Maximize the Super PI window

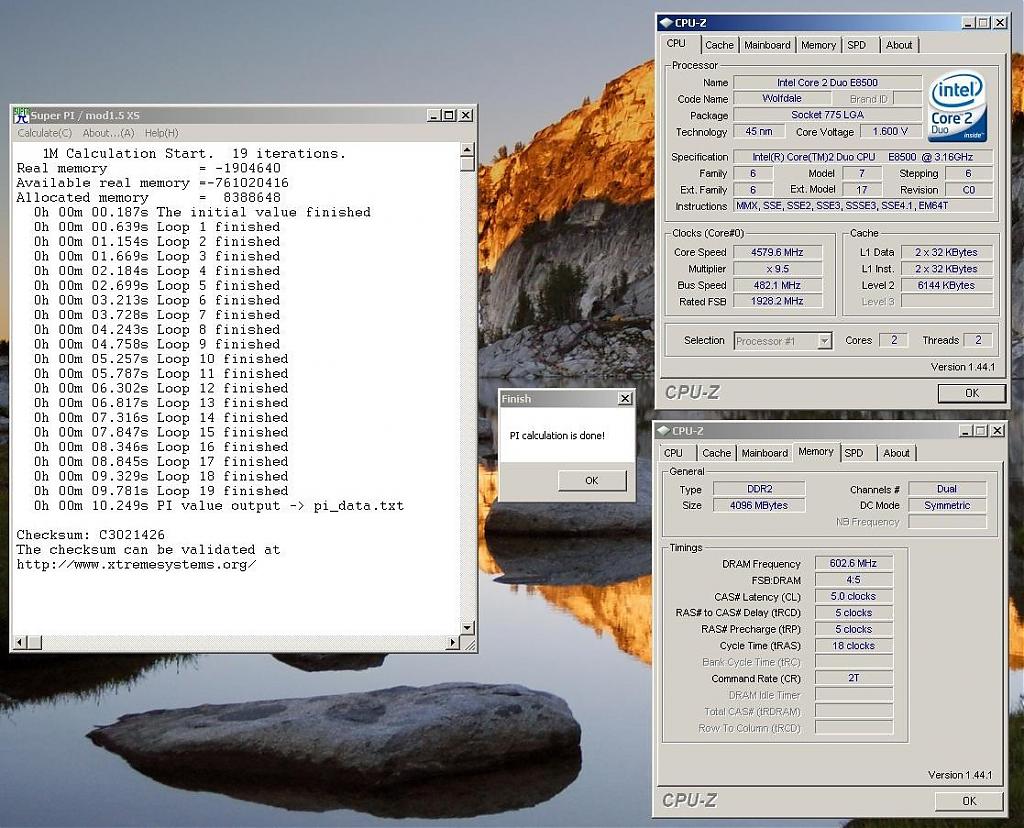[x=449, y=116]
